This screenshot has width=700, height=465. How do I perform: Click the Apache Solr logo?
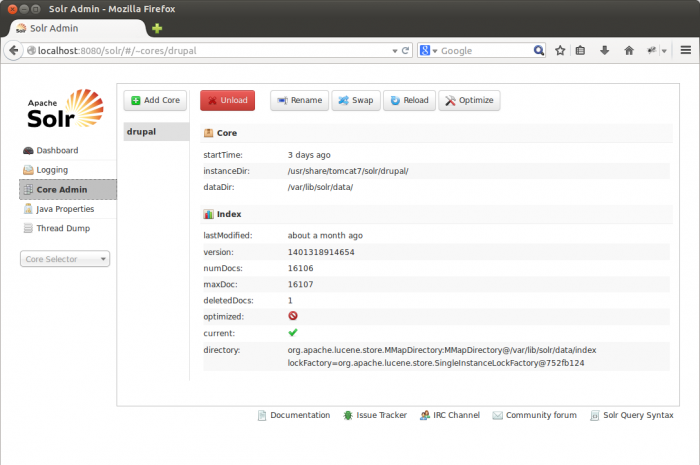[x=65, y=109]
